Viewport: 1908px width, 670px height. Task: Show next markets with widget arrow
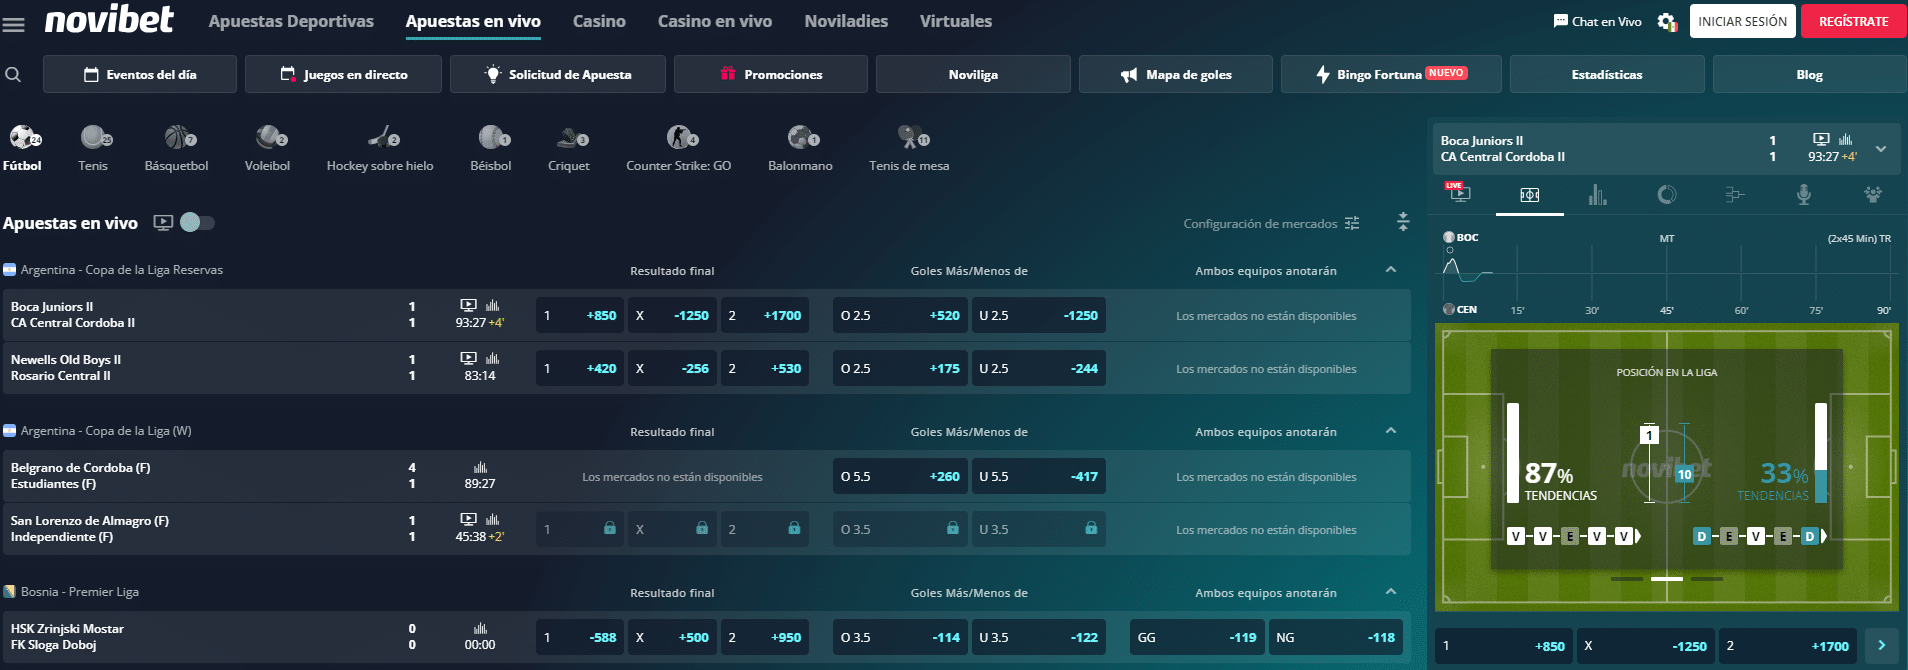click(x=1881, y=646)
